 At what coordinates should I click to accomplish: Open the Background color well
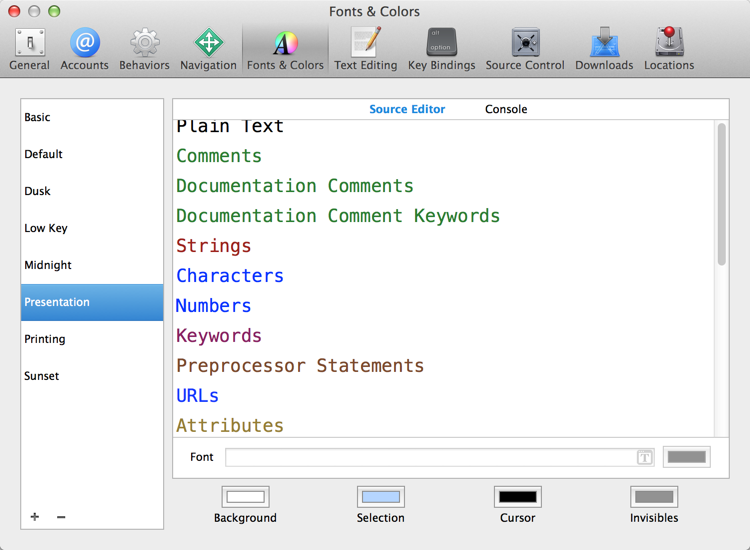click(245, 497)
